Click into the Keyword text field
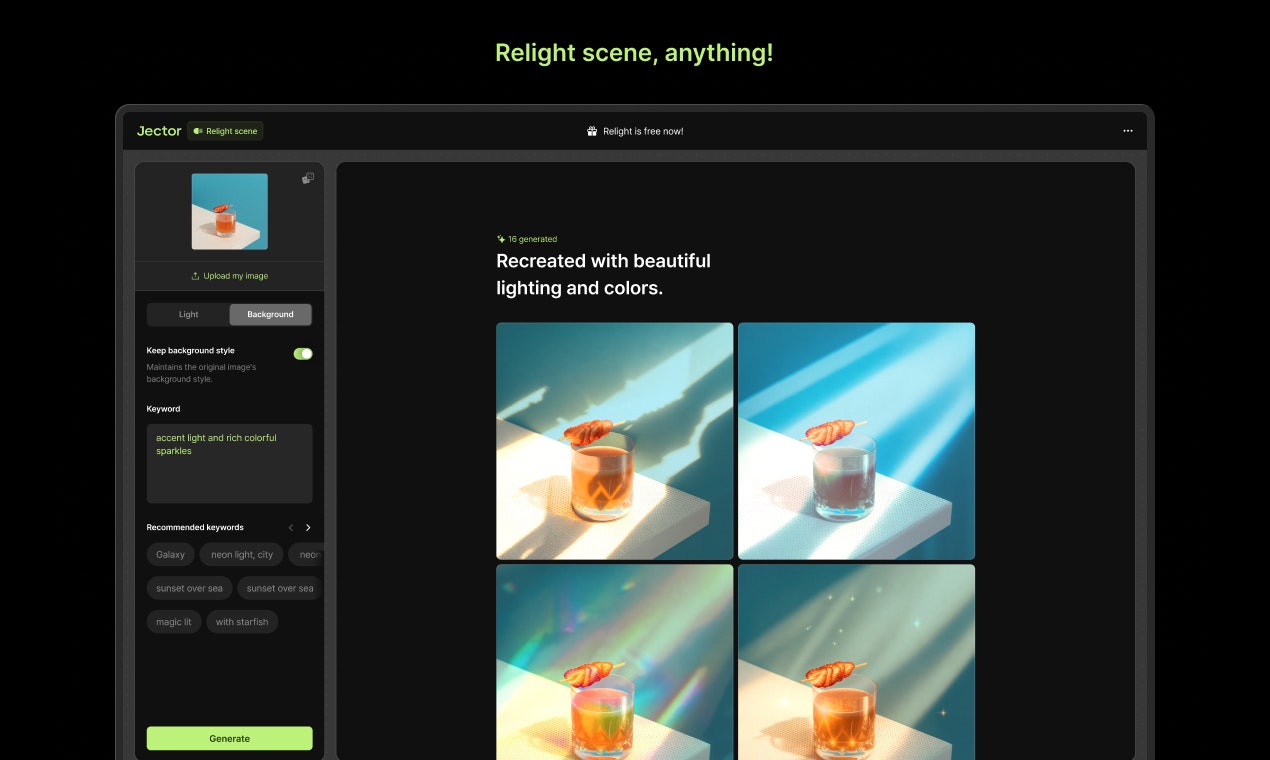 (230, 463)
